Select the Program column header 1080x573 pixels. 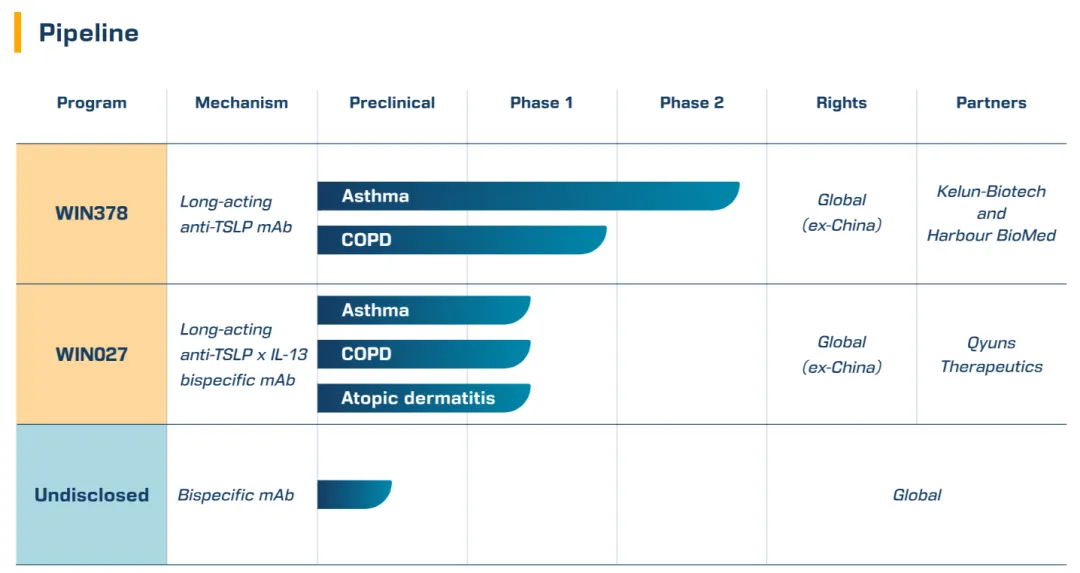coord(91,103)
